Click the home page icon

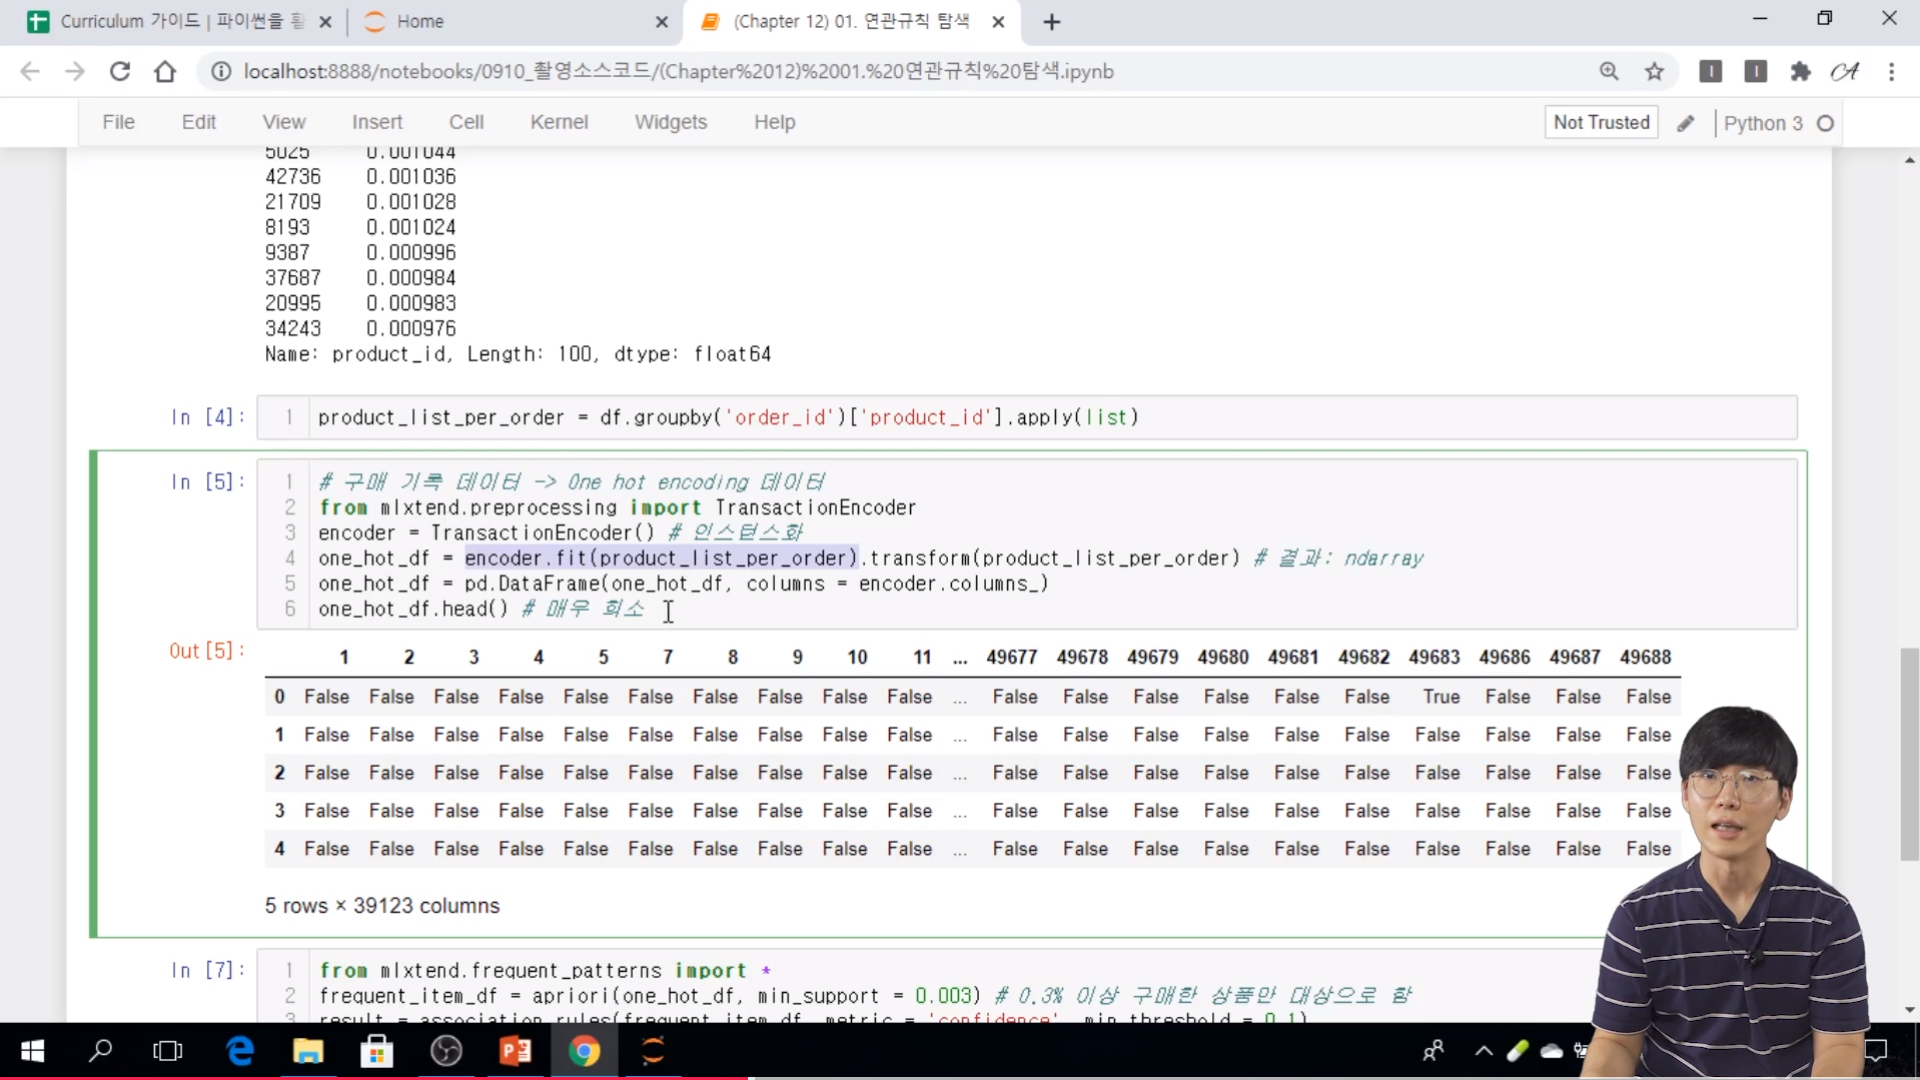tap(165, 71)
